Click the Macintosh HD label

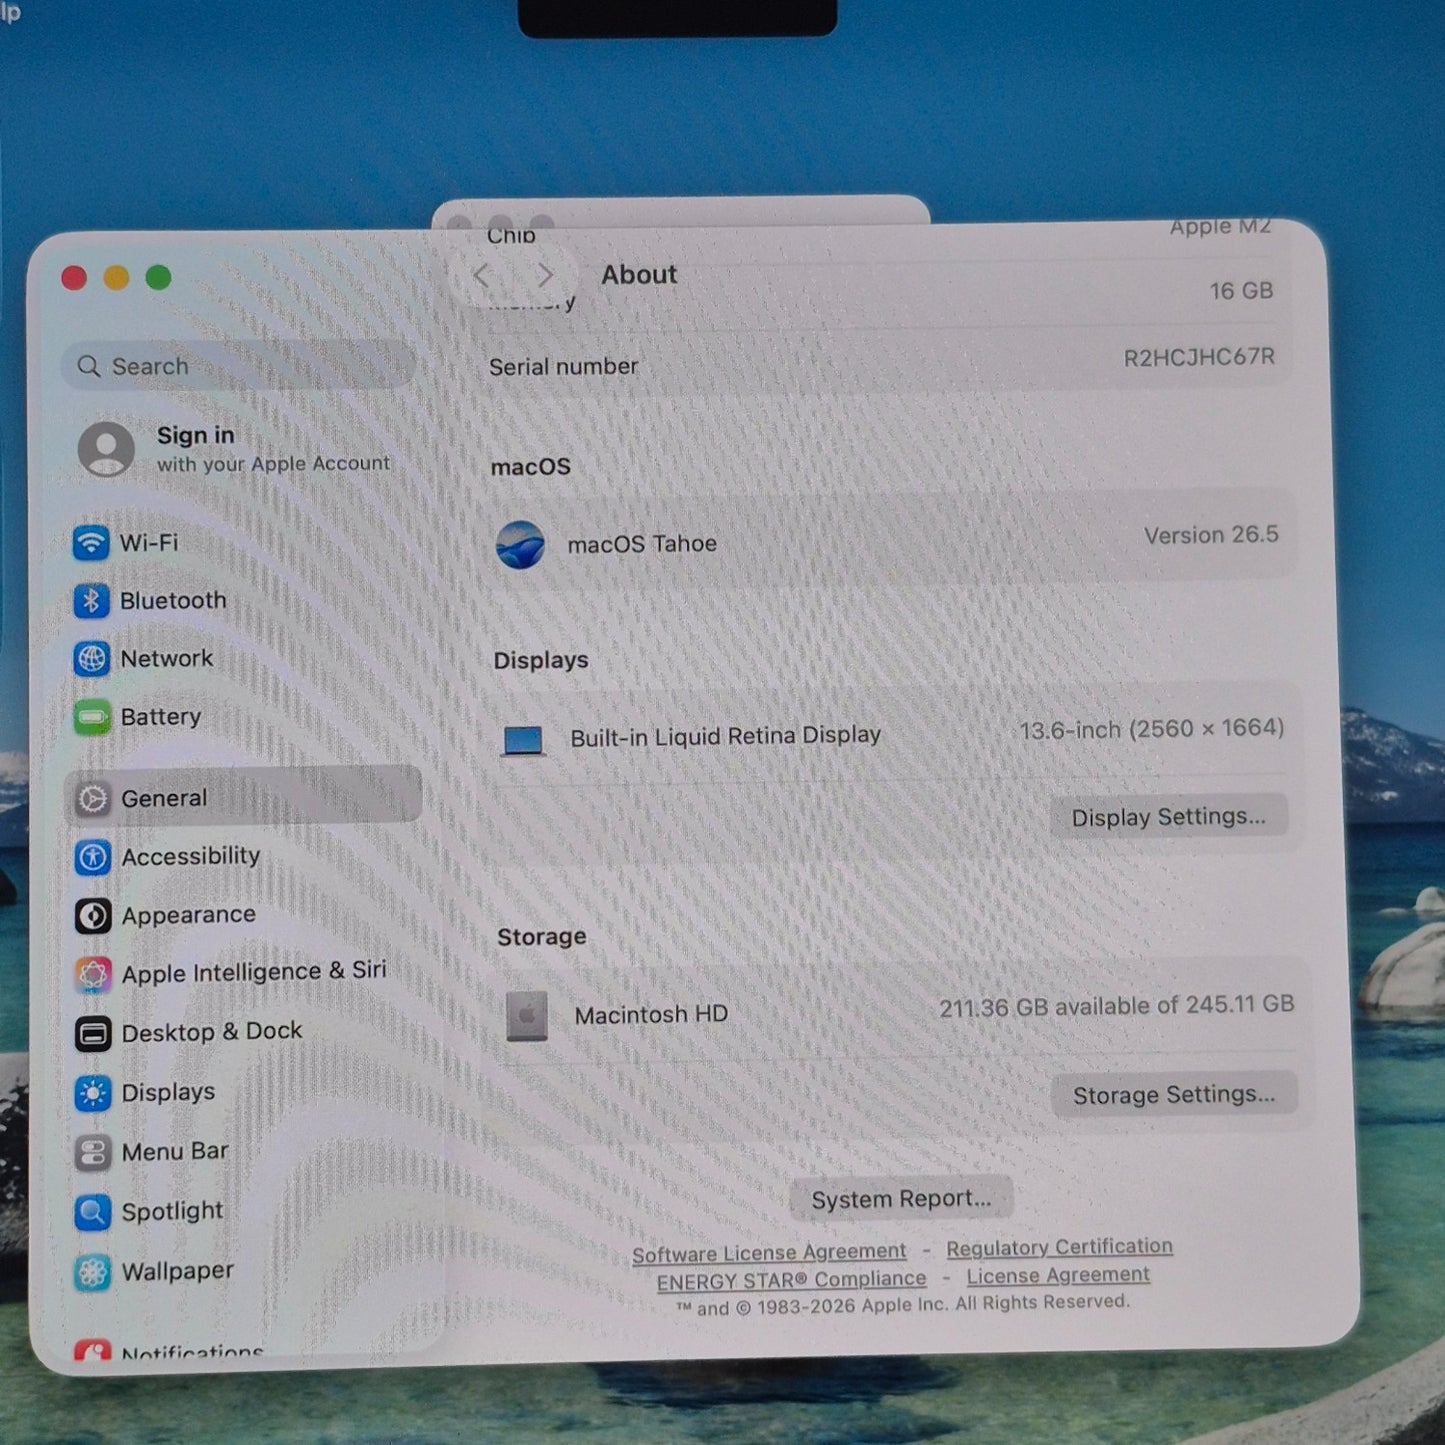[651, 1015]
